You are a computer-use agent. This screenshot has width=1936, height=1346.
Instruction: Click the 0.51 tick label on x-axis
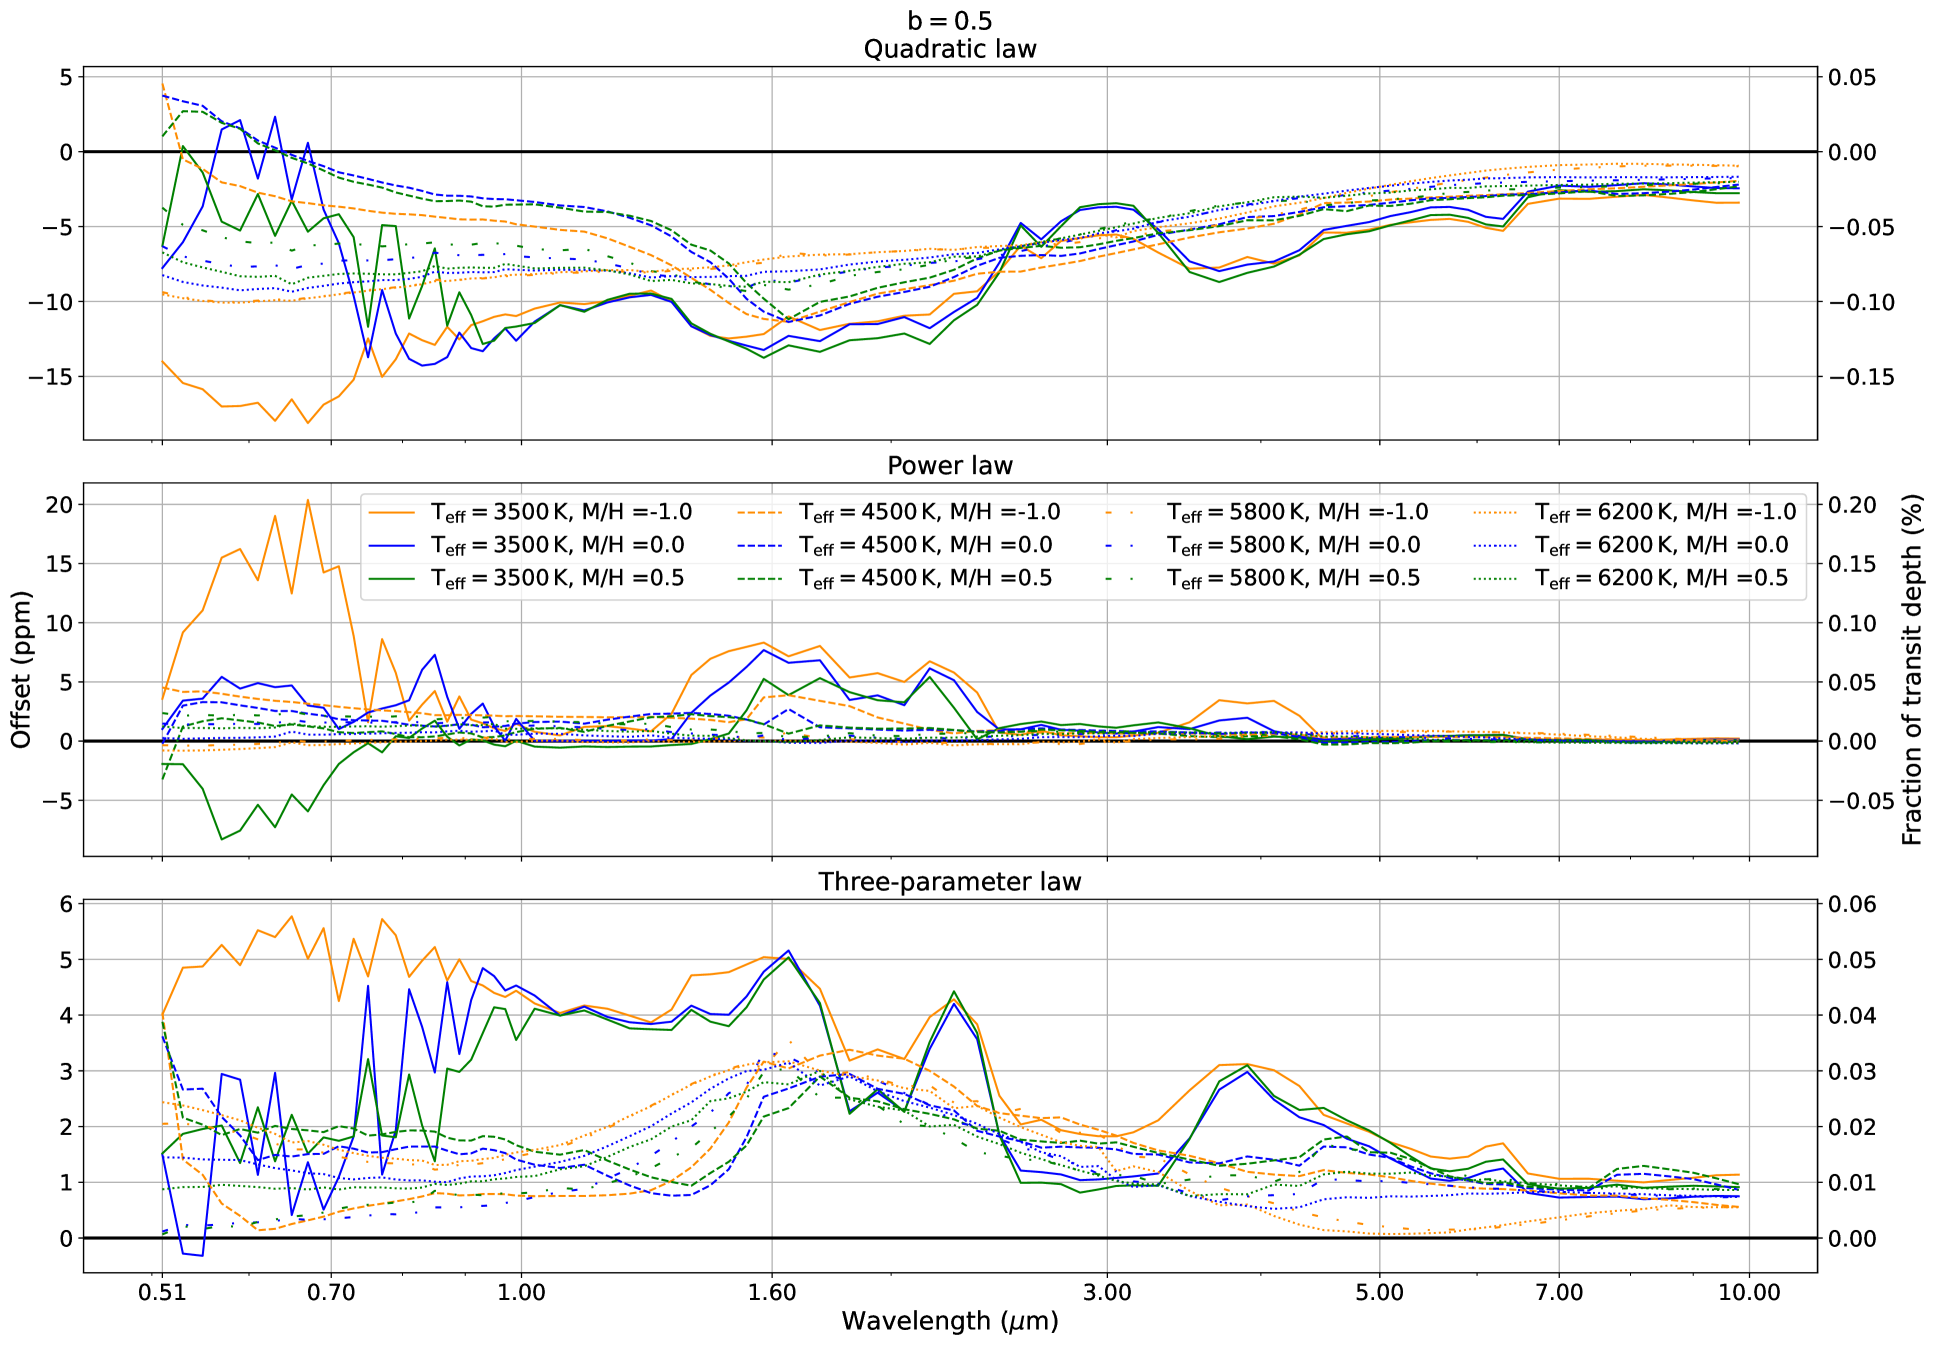pyautogui.click(x=162, y=1292)
